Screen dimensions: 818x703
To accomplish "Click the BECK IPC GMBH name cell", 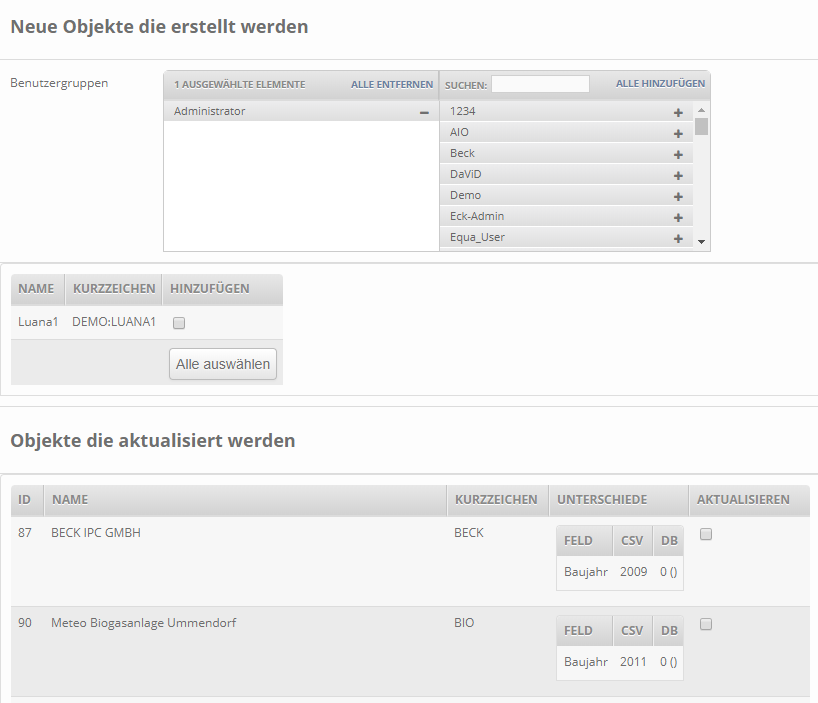I will coord(95,533).
